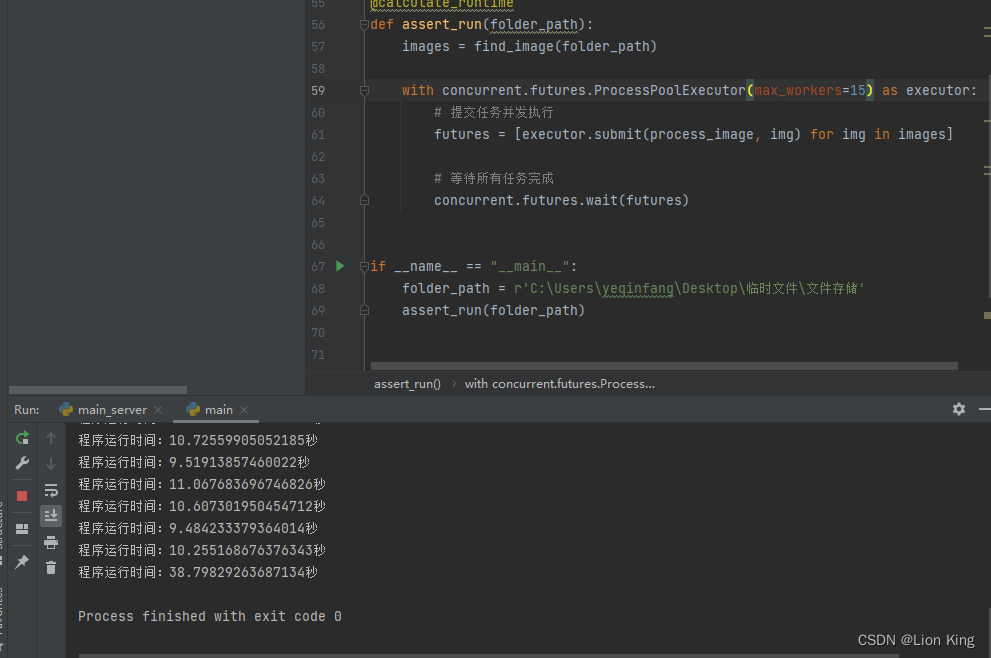Select the main run tab
The width and height of the screenshot is (991, 658).
[216, 409]
